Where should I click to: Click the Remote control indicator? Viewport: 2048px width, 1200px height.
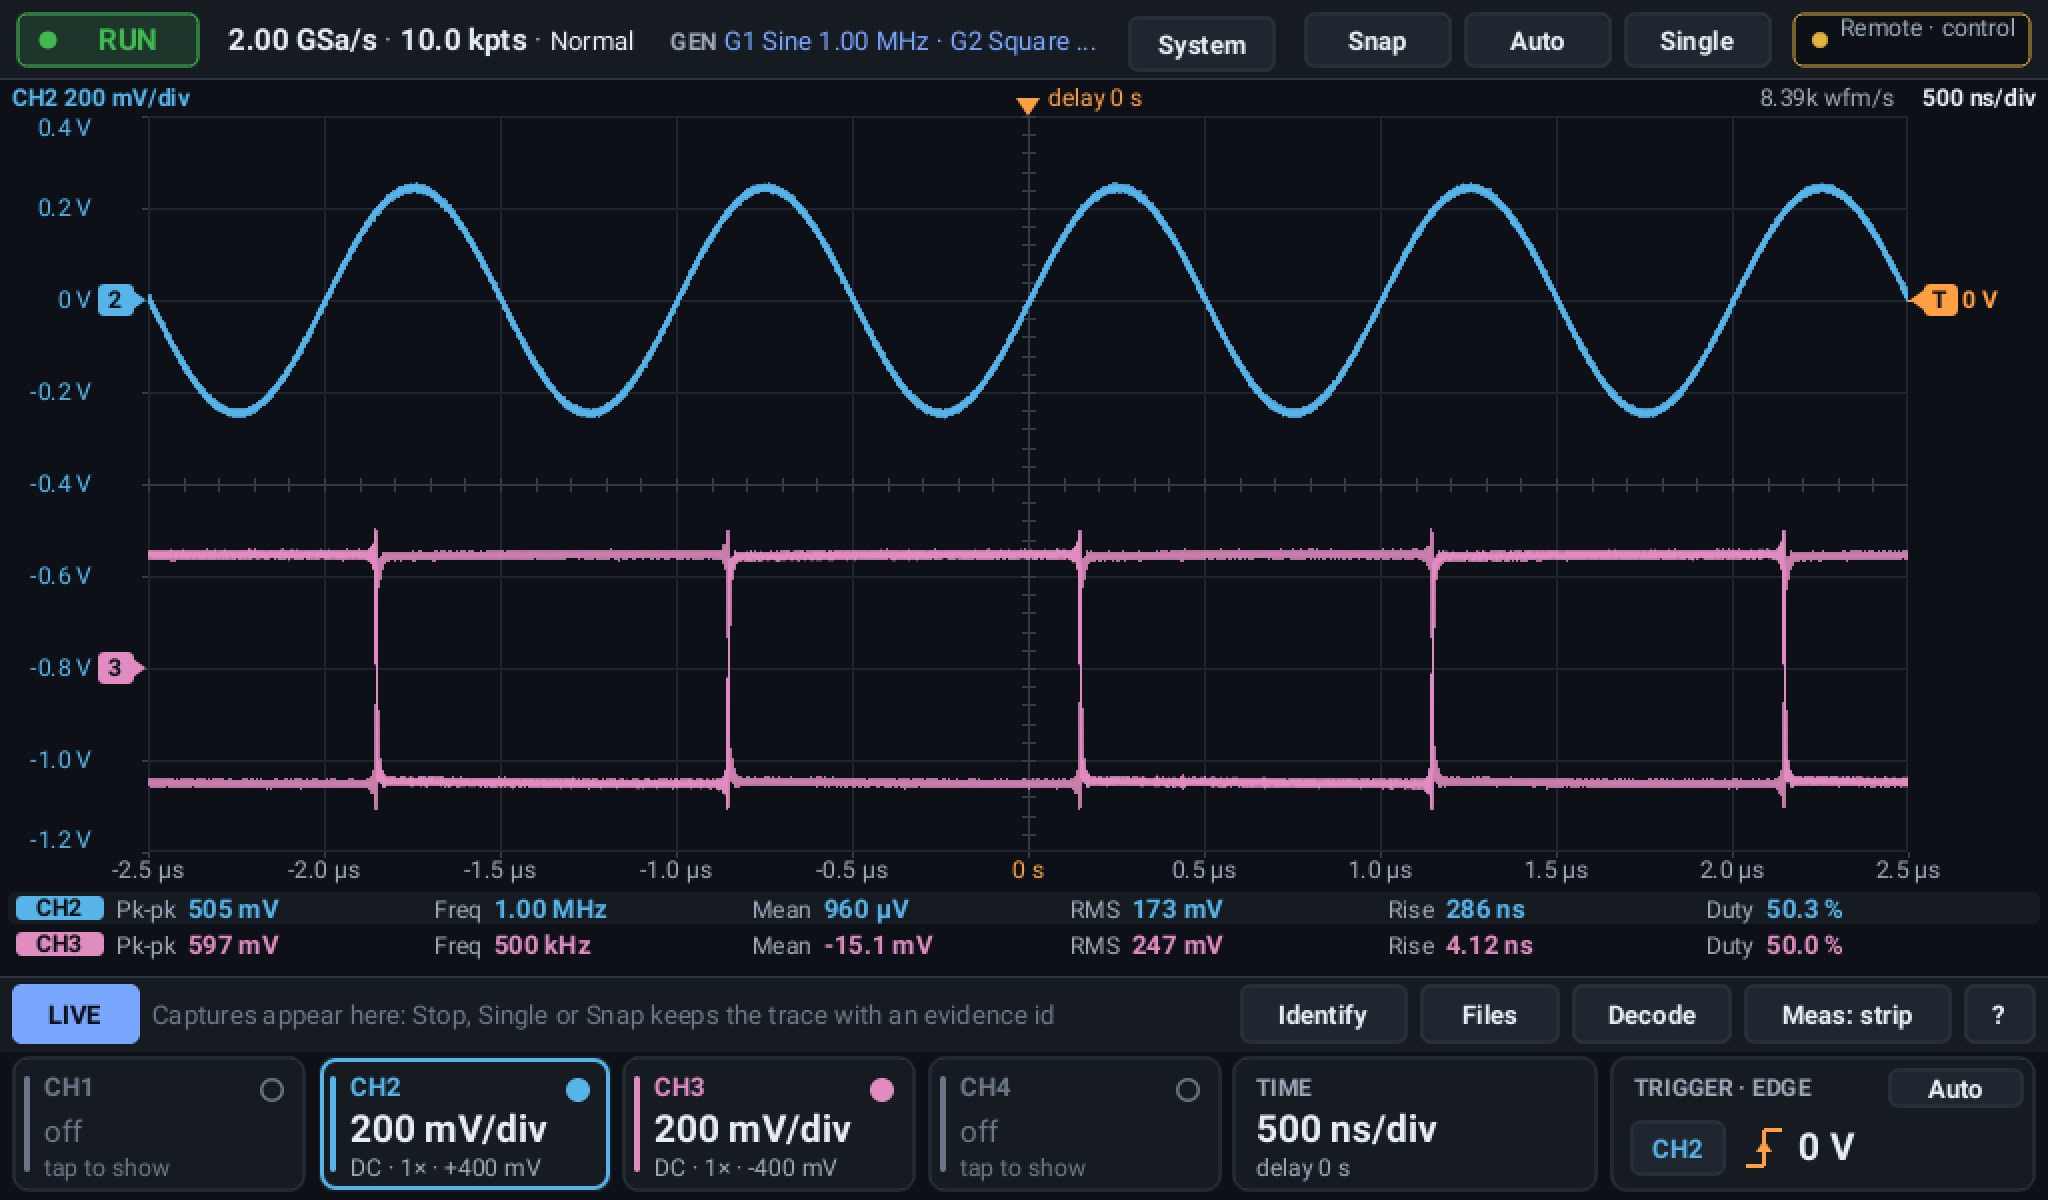[x=1911, y=40]
